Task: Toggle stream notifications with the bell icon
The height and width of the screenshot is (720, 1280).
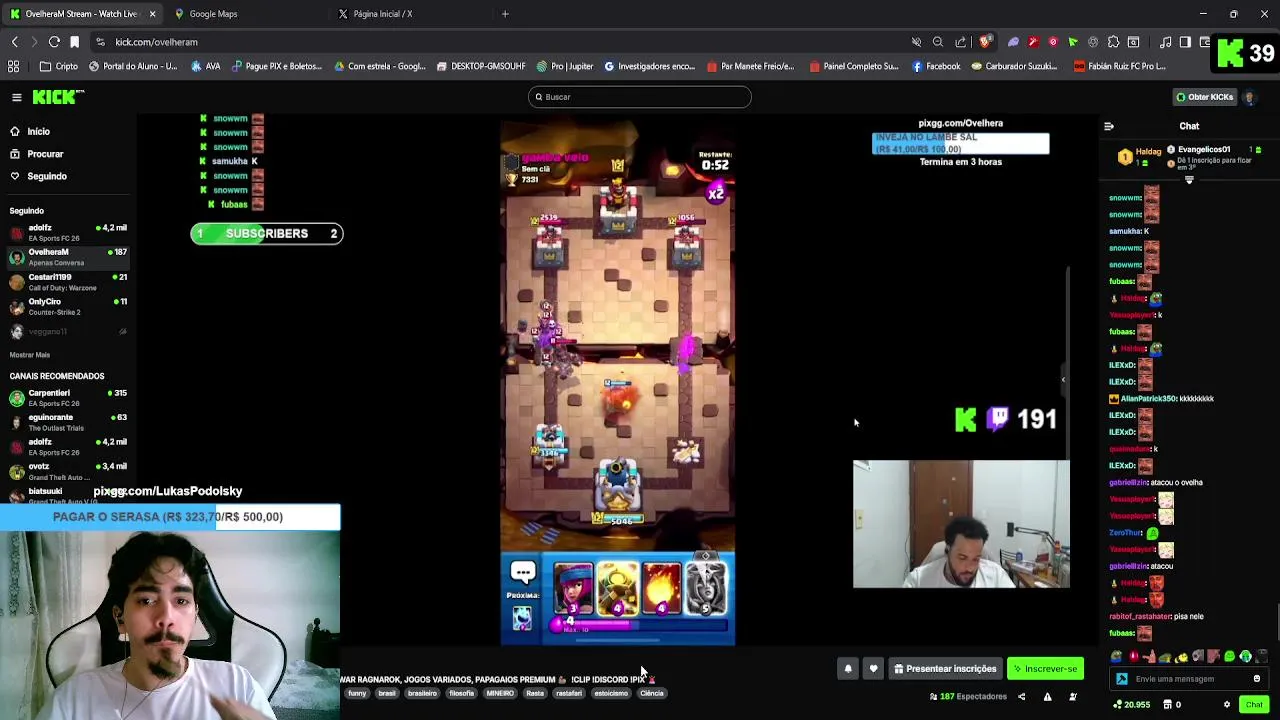Action: pyautogui.click(x=848, y=669)
